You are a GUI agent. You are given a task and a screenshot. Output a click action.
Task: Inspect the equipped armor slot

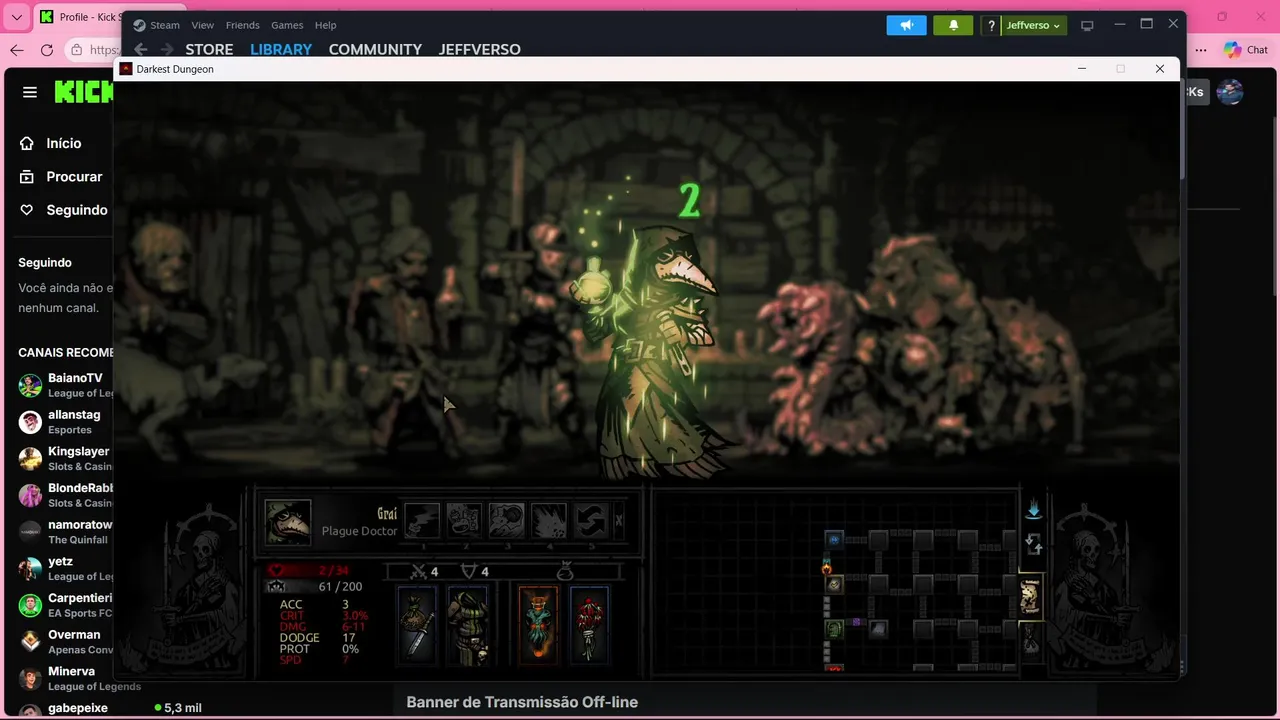(x=467, y=624)
